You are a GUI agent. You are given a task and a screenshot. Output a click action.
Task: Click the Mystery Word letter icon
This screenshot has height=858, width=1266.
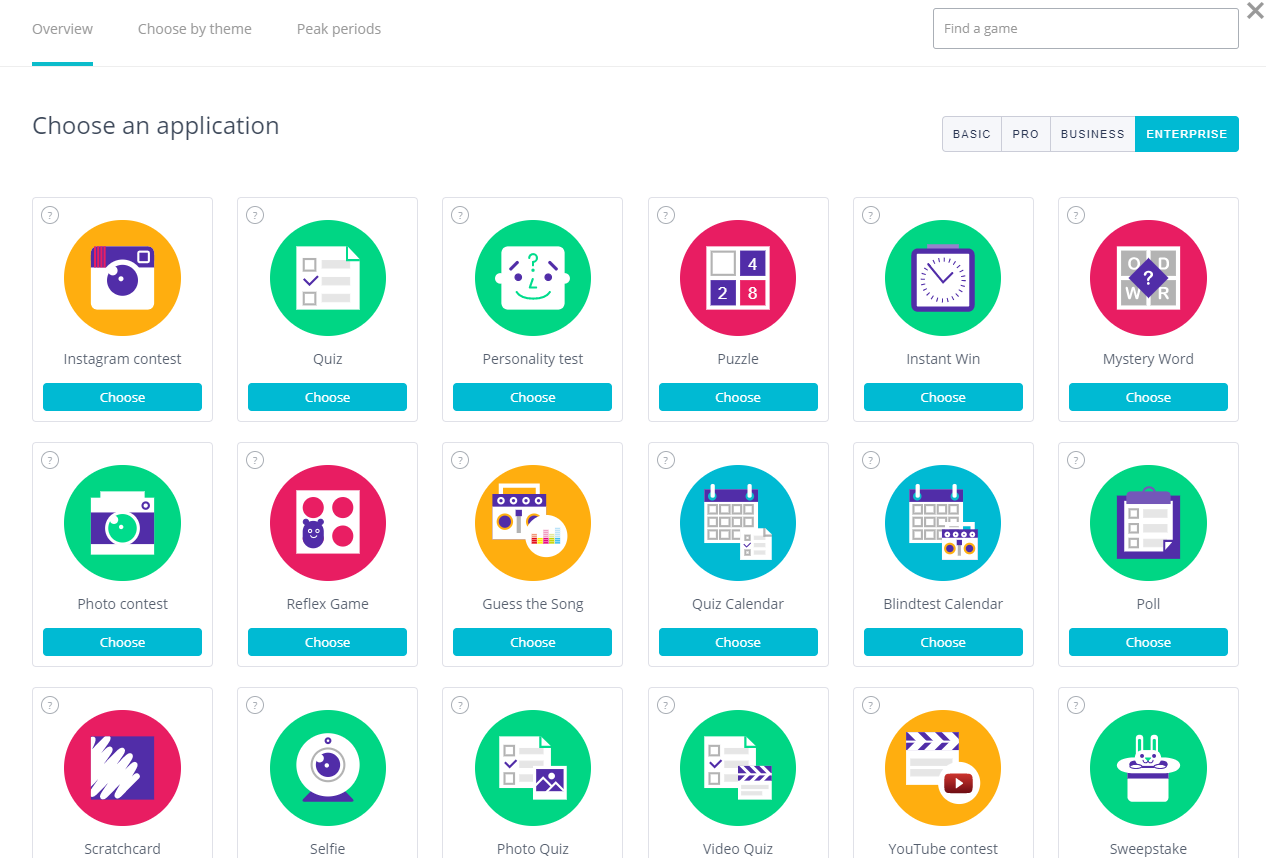tap(1148, 278)
